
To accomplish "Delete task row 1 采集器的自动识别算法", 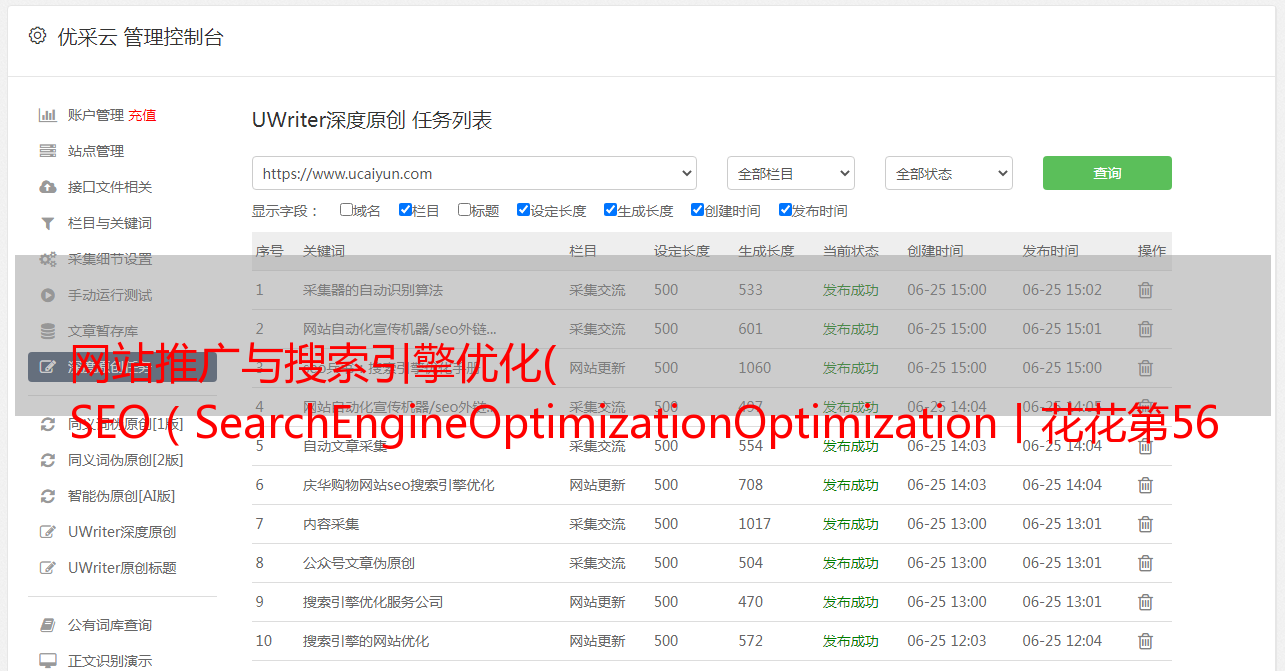I will (1146, 290).
